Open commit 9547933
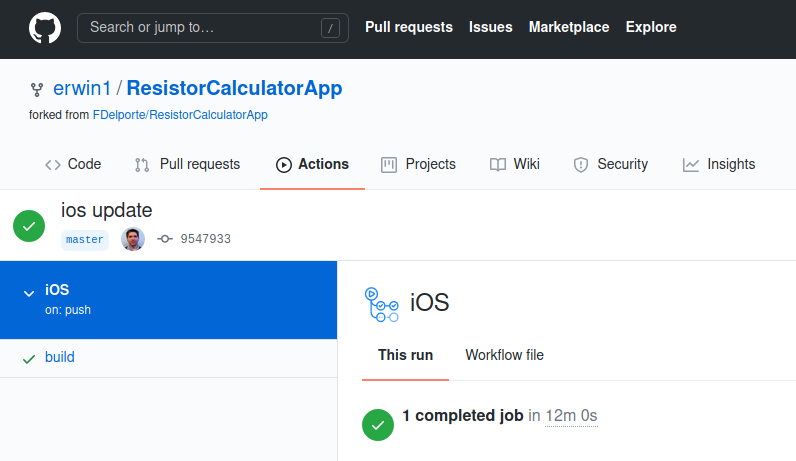The width and height of the screenshot is (796, 461). click(206, 239)
